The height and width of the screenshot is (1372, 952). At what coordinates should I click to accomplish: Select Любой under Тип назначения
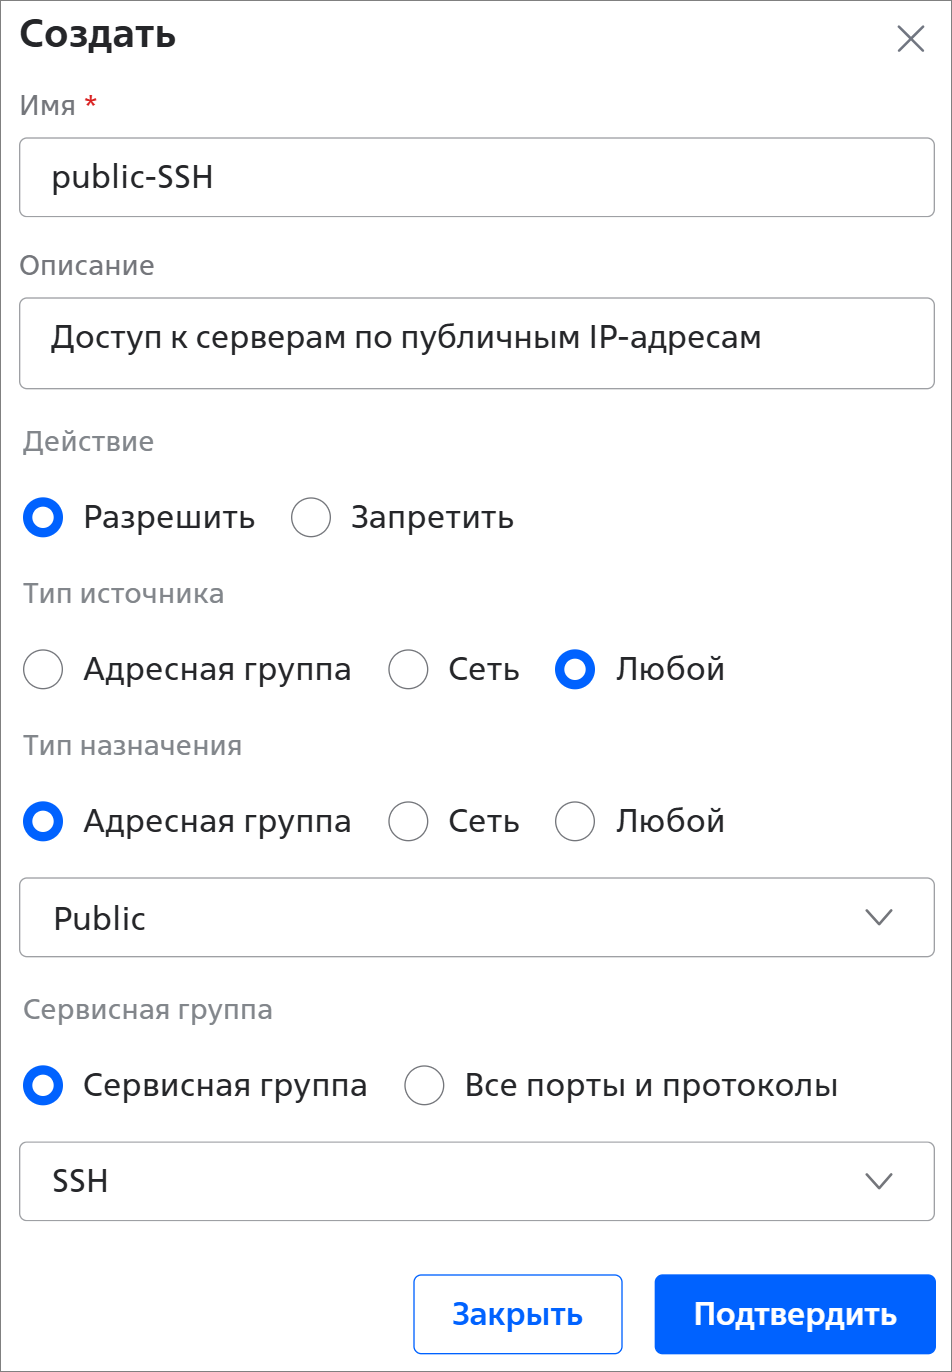575,821
